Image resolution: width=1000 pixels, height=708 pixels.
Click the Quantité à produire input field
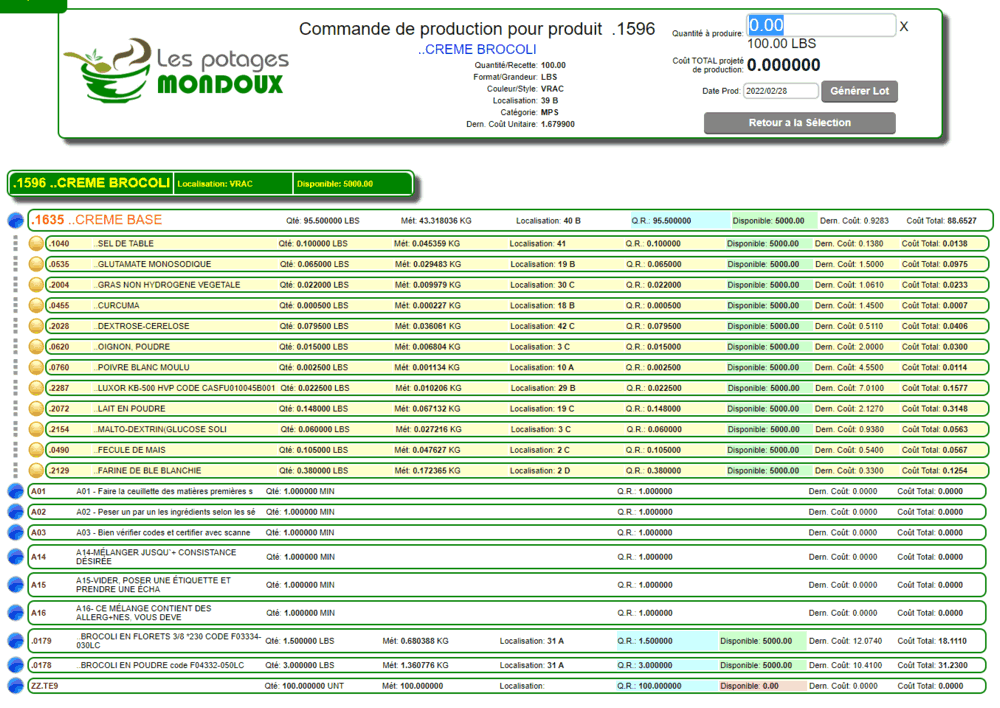(820, 26)
